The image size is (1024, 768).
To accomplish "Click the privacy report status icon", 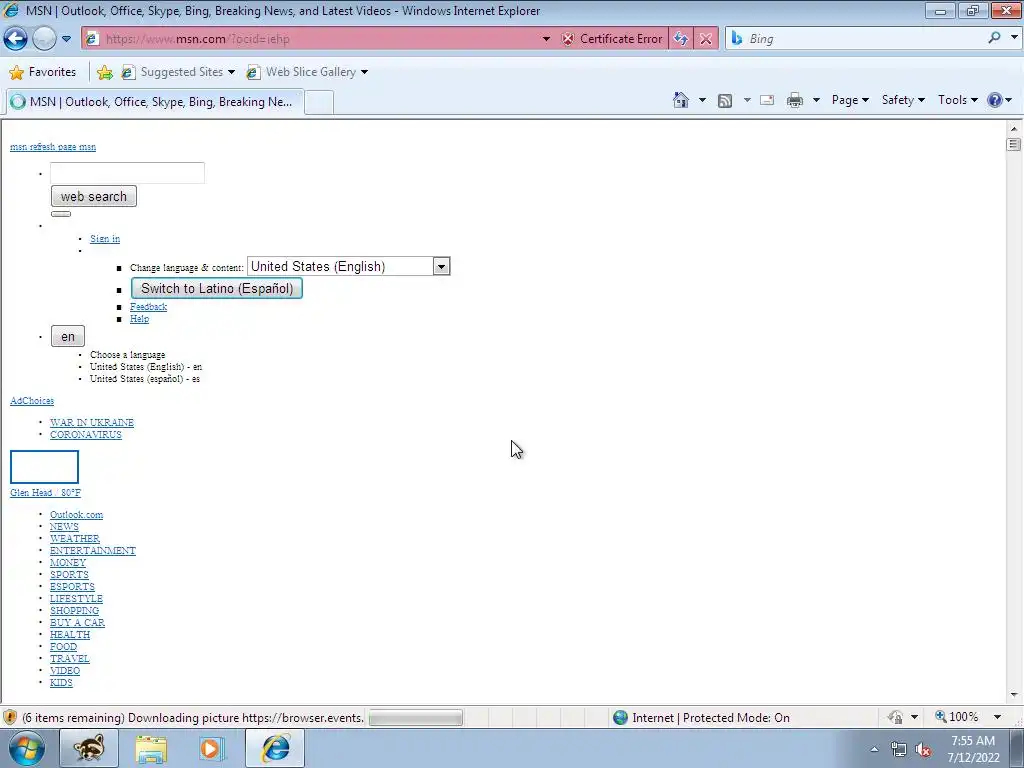I will [895, 717].
